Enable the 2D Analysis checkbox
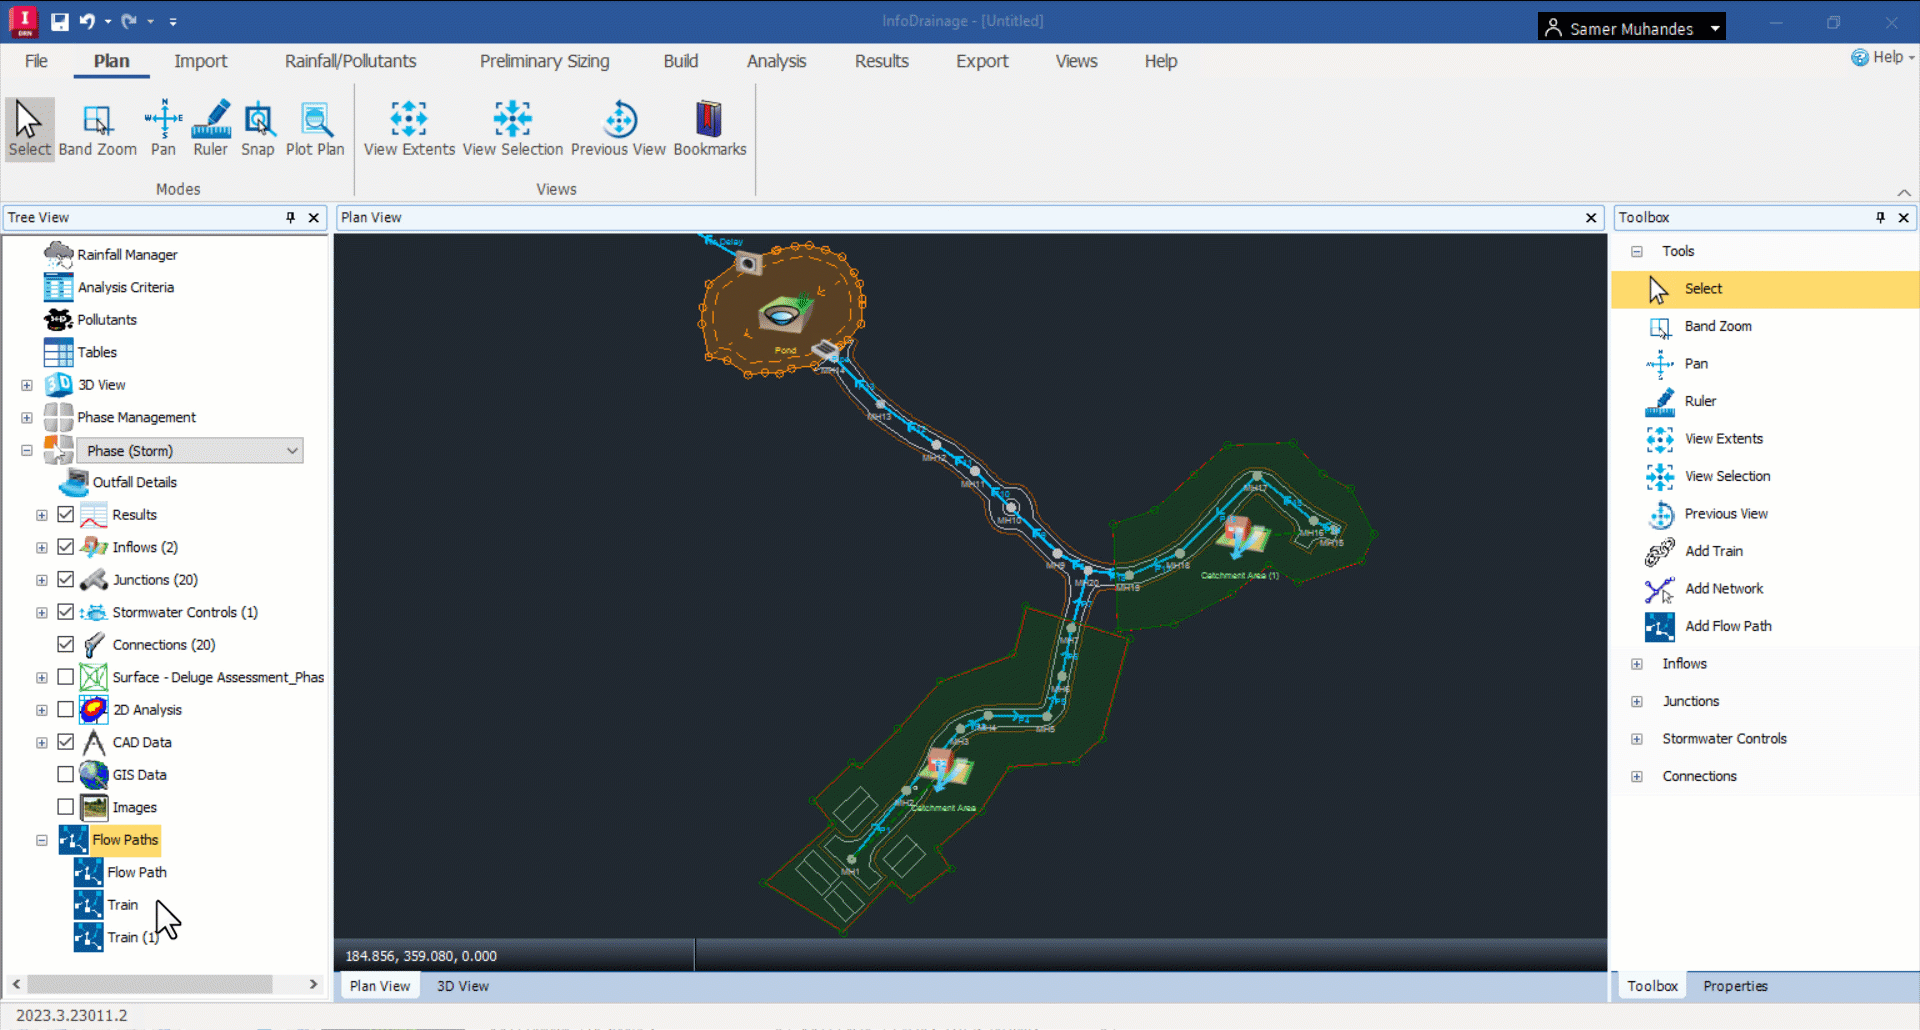This screenshot has width=1920, height=1030. pos(66,710)
